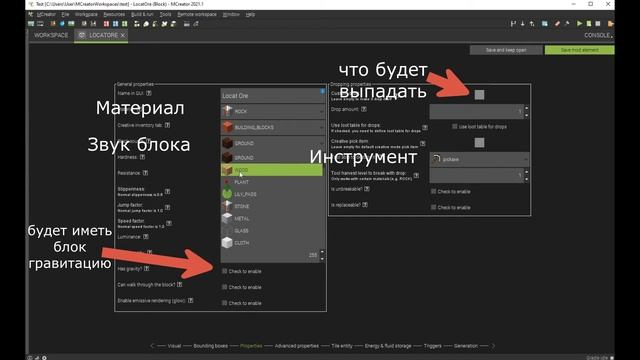Open the BUILDING_BLOCKS creative tab dropdown
This screenshot has width=640, height=360.
click(x=273, y=127)
